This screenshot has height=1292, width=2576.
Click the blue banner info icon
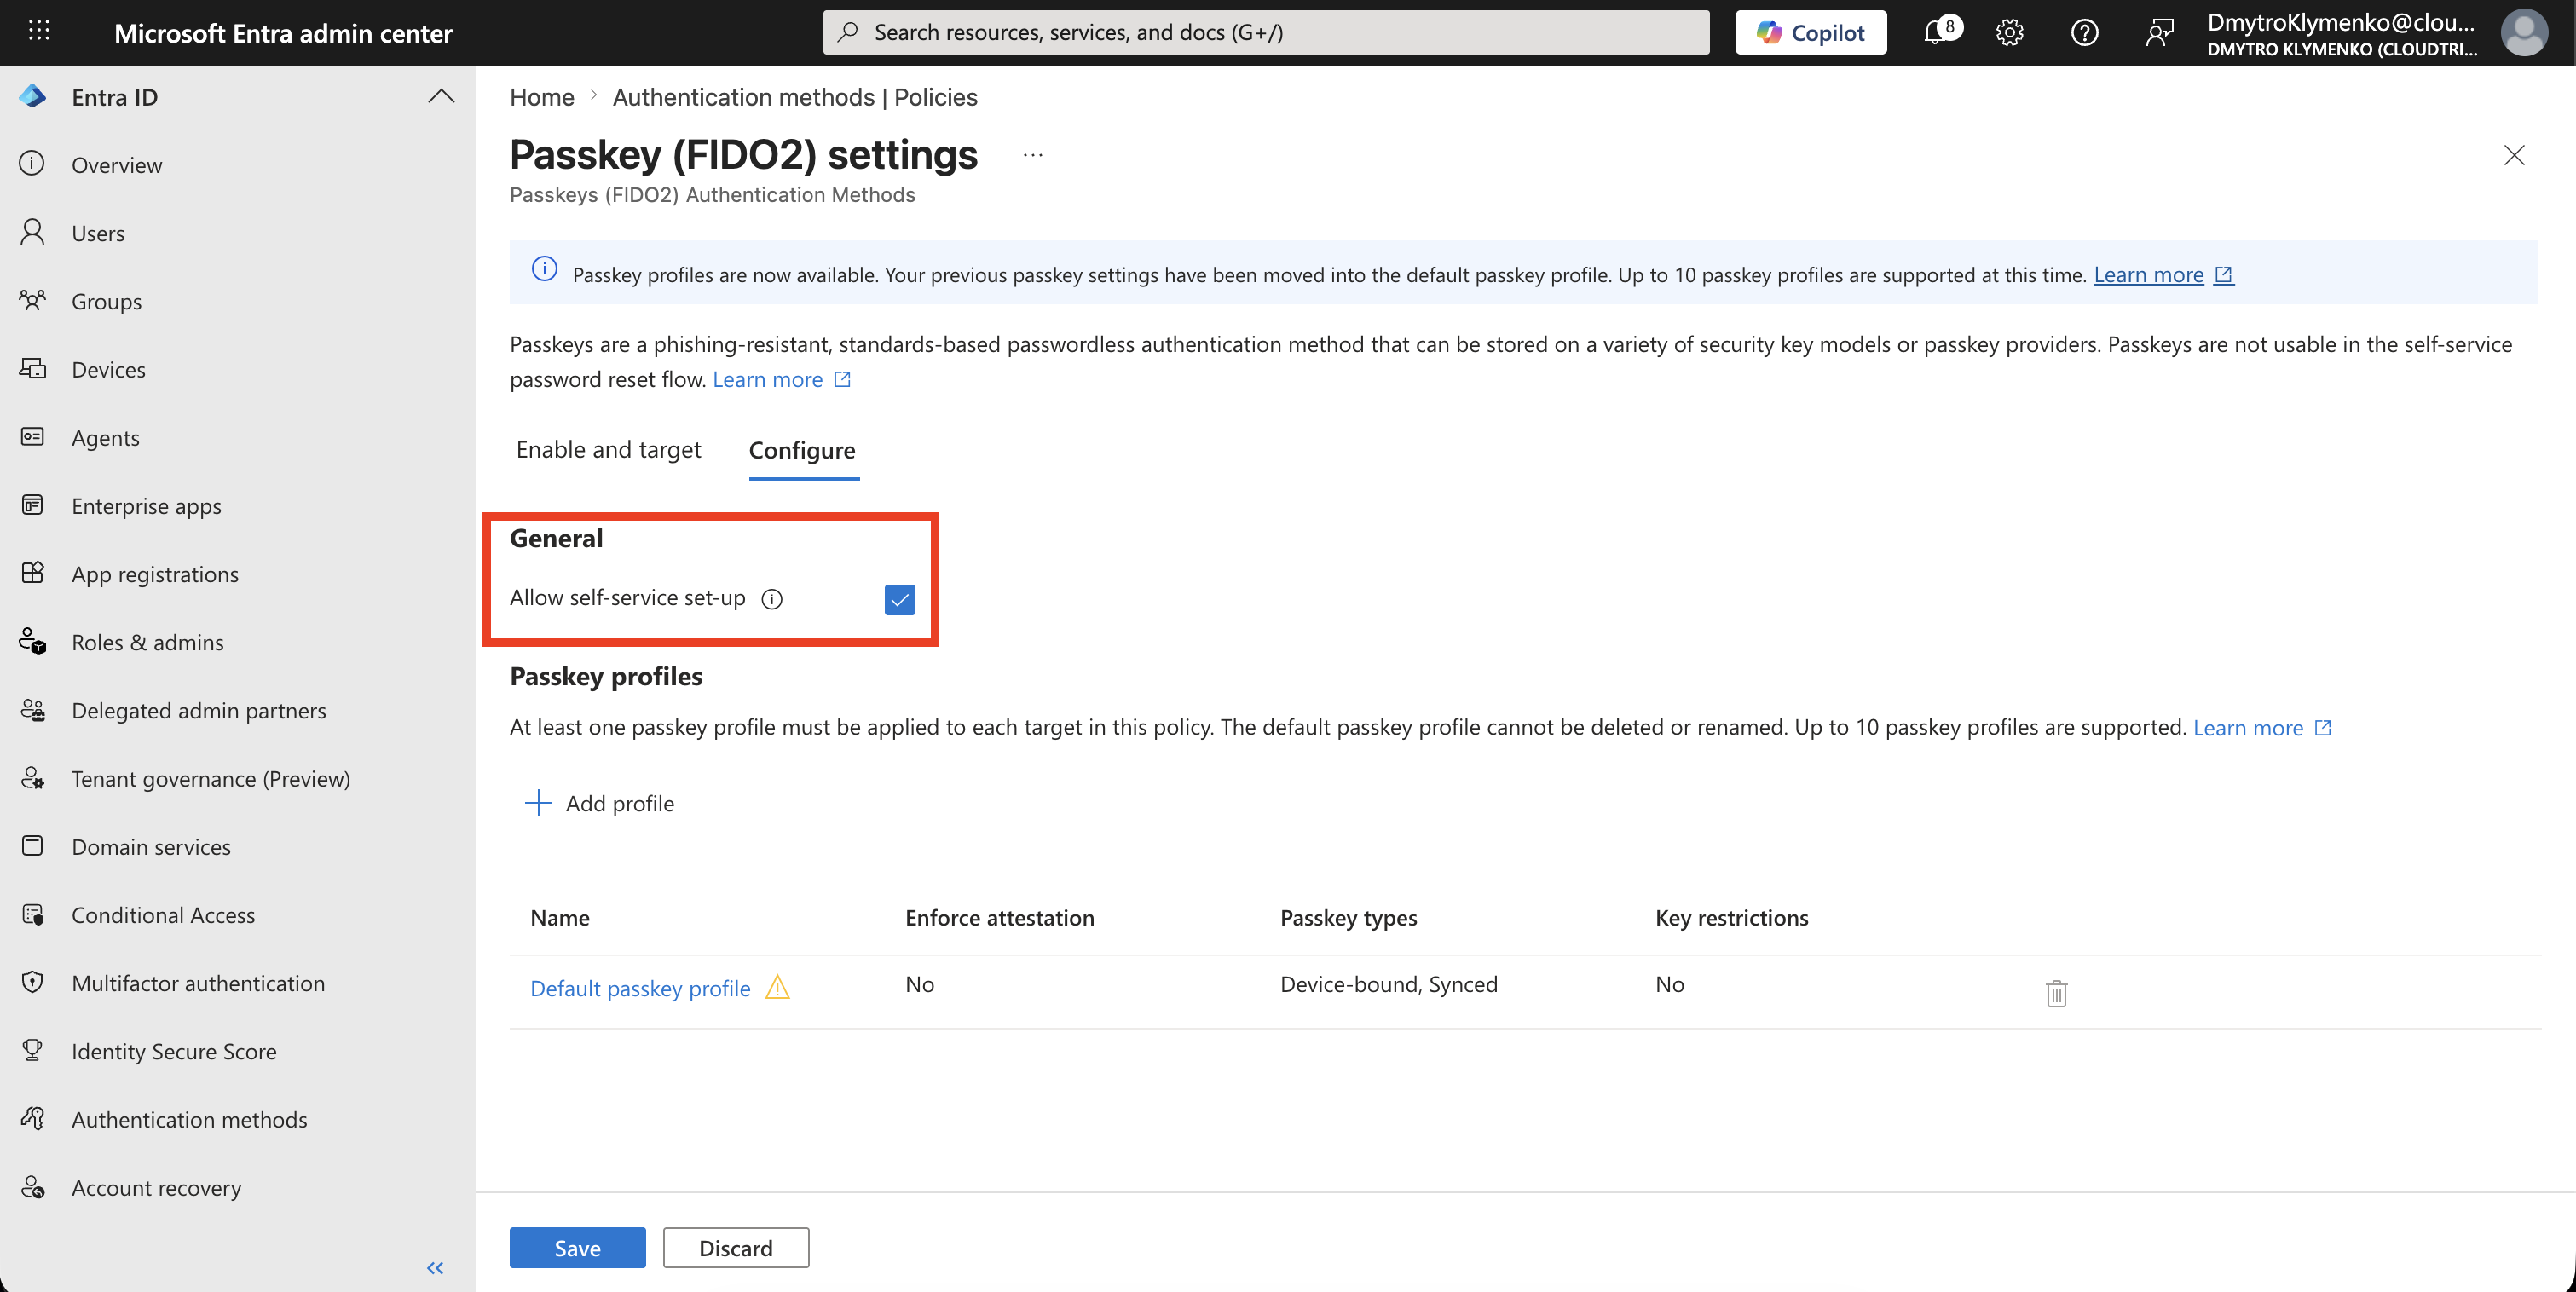coord(544,269)
